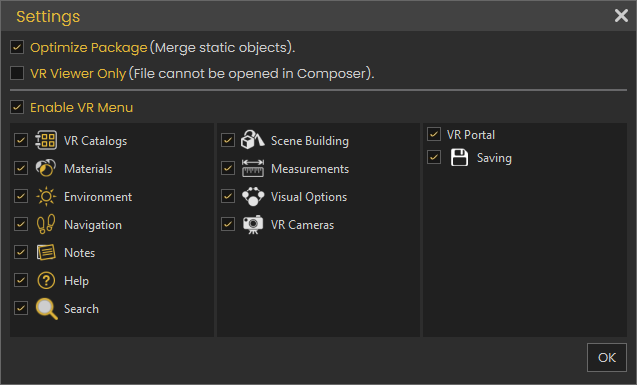Click the Search magnifying glass icon
Viewport: 637px width, 385px height.
pos(46,309)
